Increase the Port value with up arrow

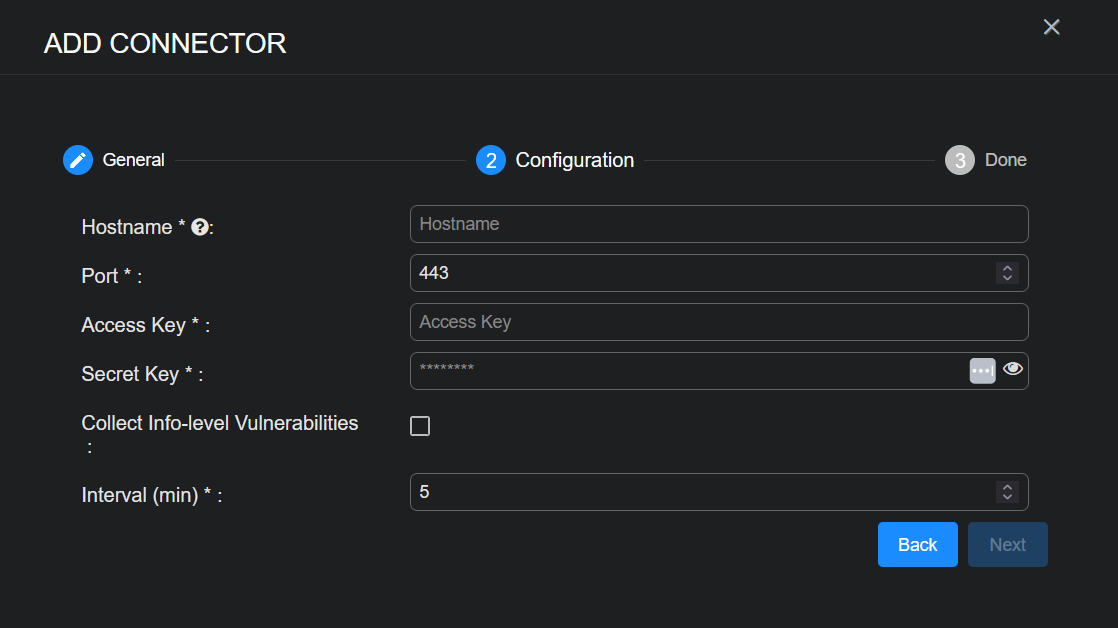[1007, 268]
